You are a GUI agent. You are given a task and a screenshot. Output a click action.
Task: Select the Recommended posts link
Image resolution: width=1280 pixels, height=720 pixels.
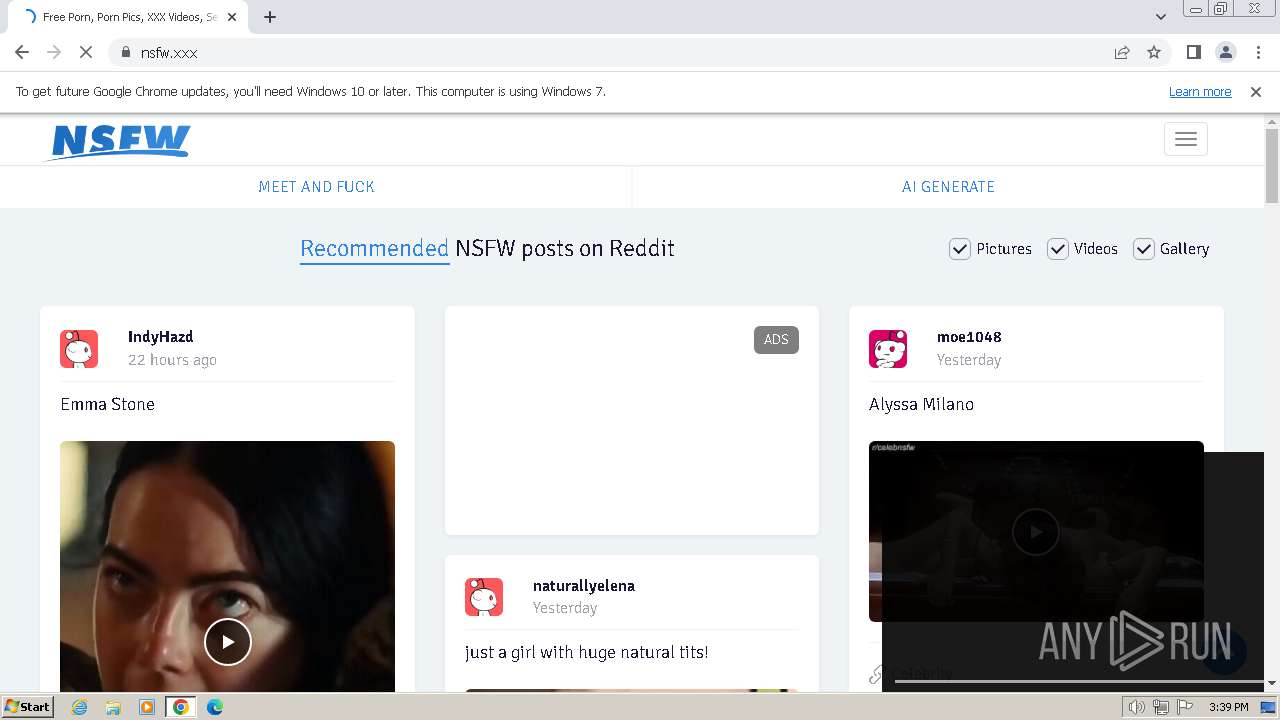[374, 249]
